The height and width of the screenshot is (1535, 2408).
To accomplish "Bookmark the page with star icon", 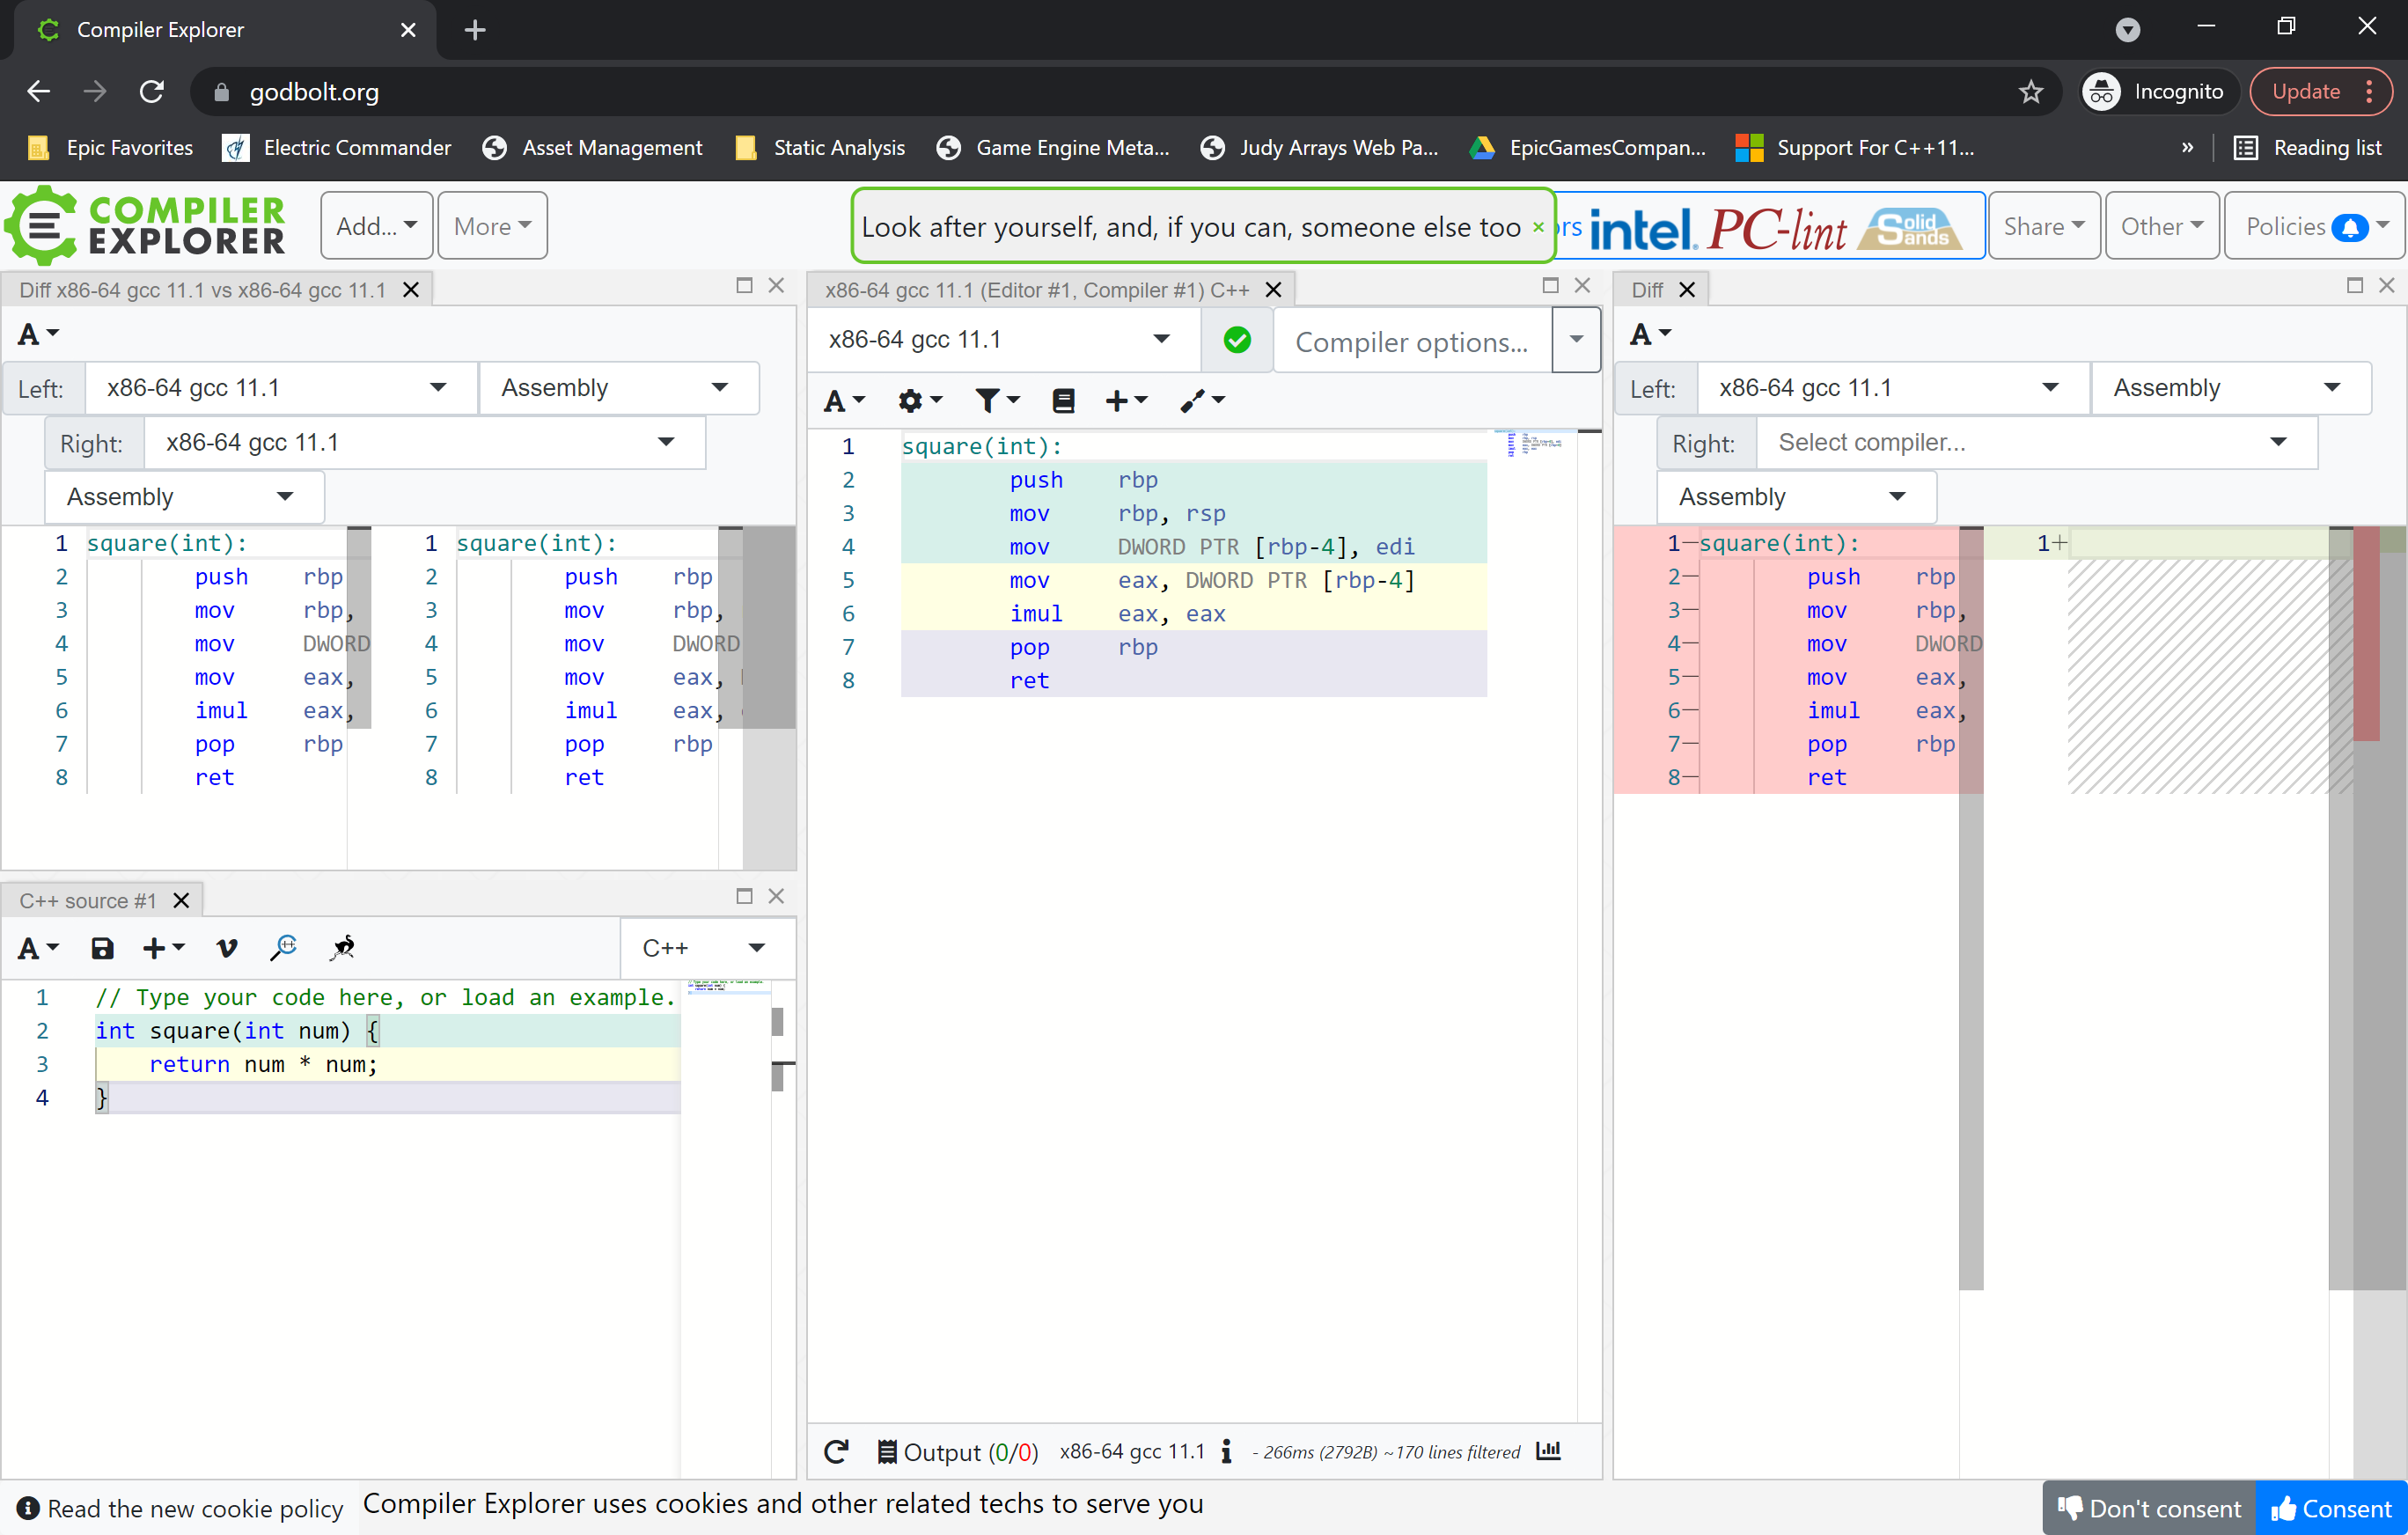I will (2031, 92).
